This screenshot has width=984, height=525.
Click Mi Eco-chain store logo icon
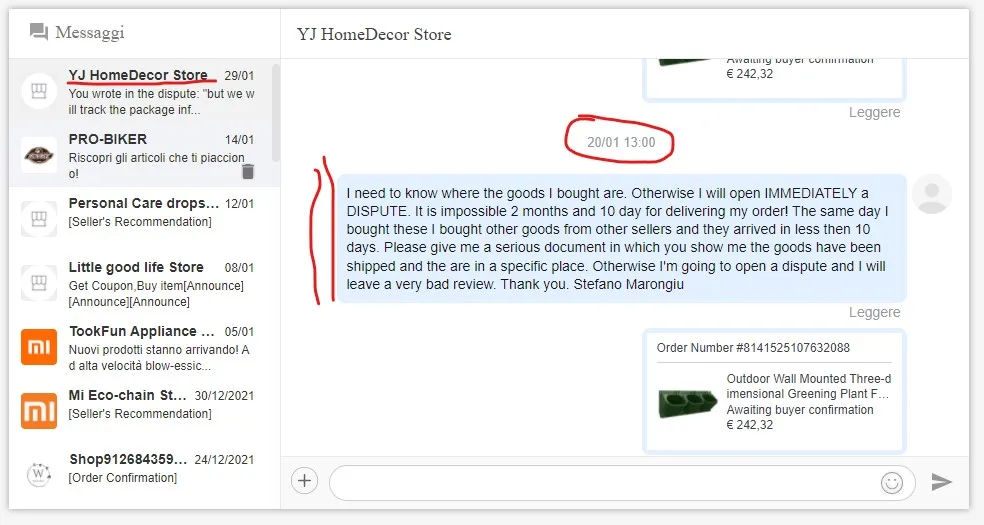pos(39,411)
